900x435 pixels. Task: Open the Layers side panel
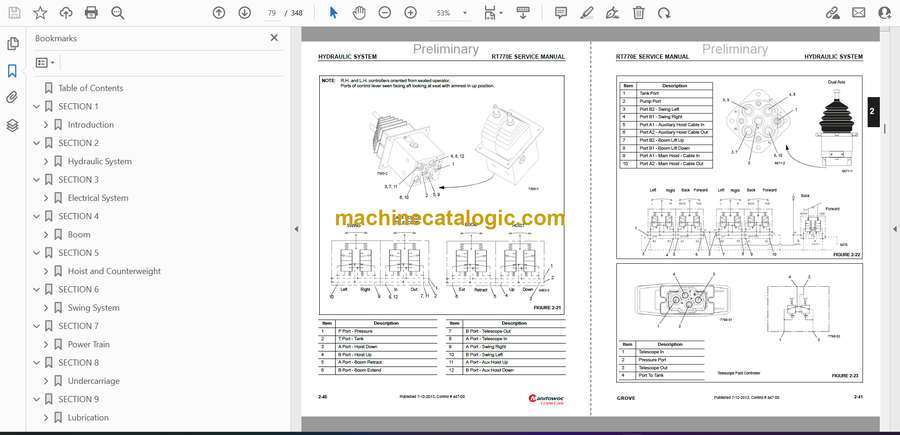[13, 125]
